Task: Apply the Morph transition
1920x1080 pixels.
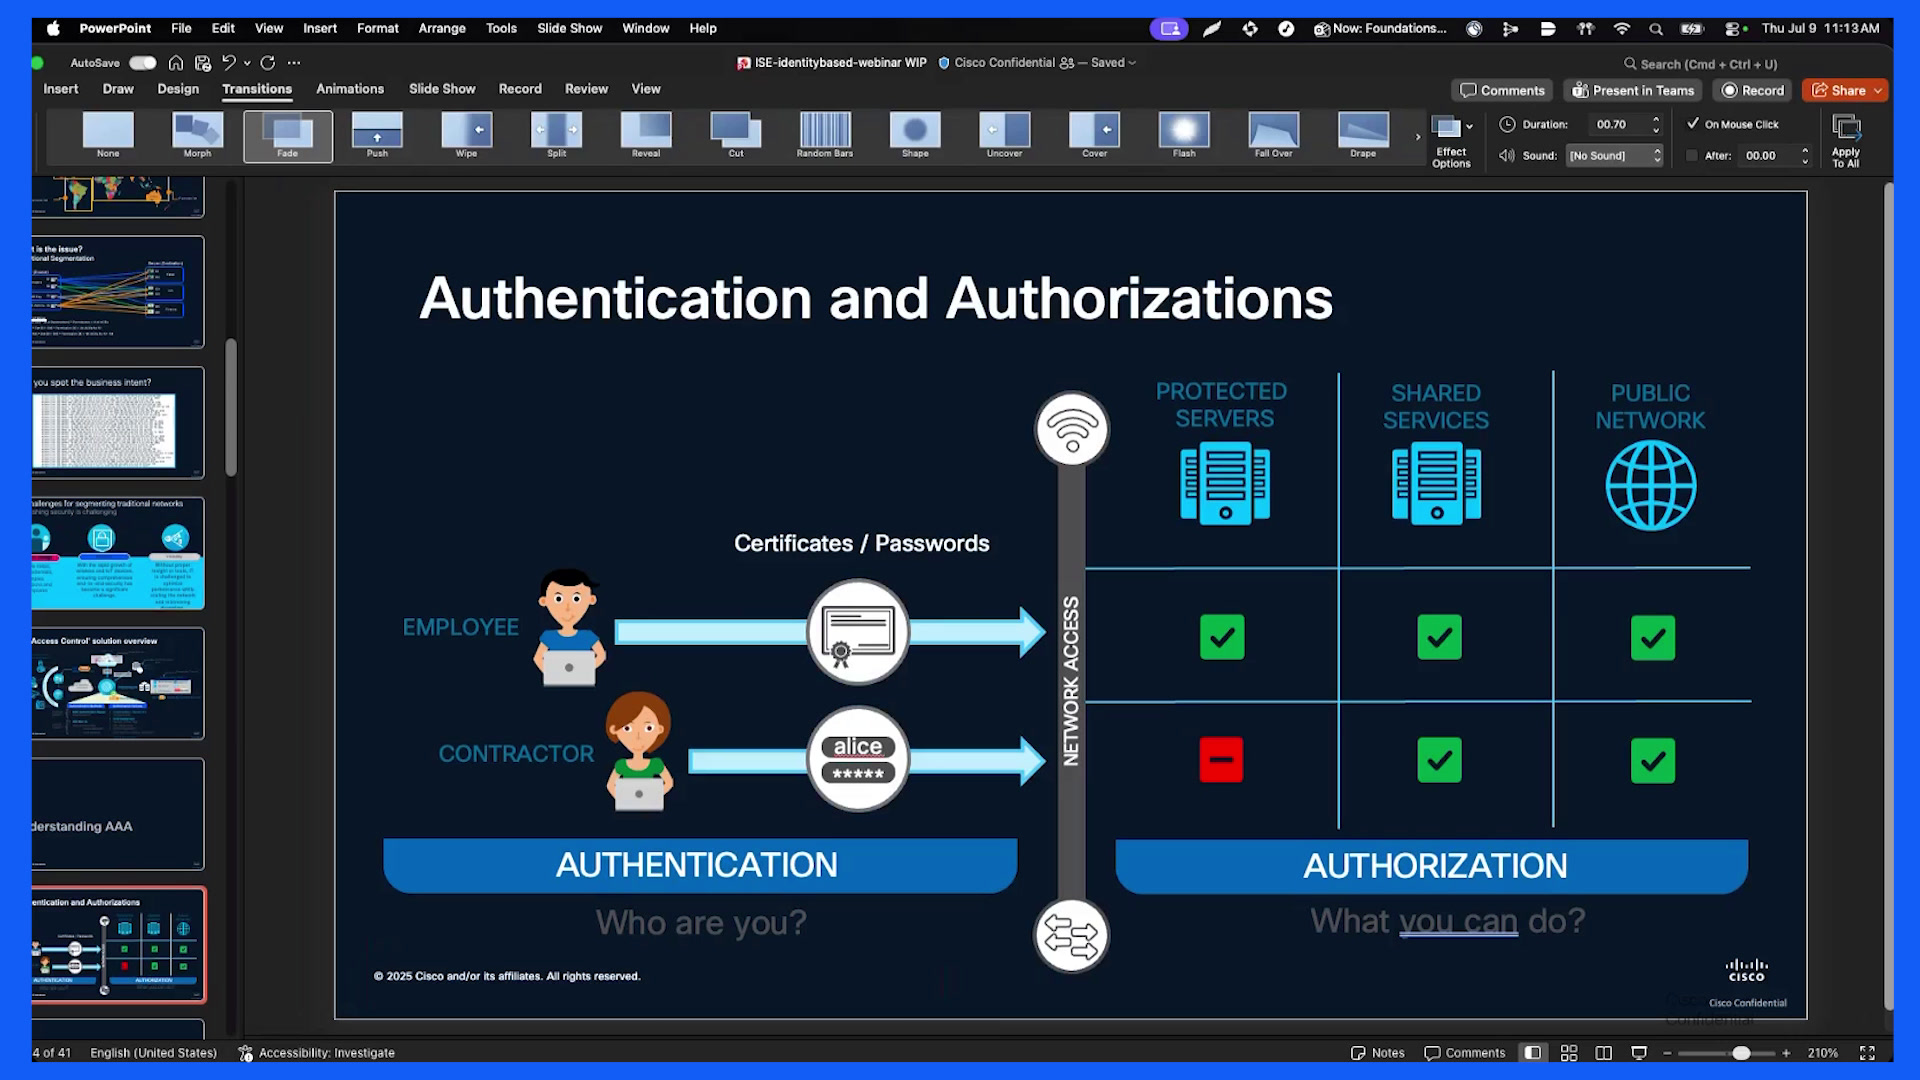Action: 197,135
